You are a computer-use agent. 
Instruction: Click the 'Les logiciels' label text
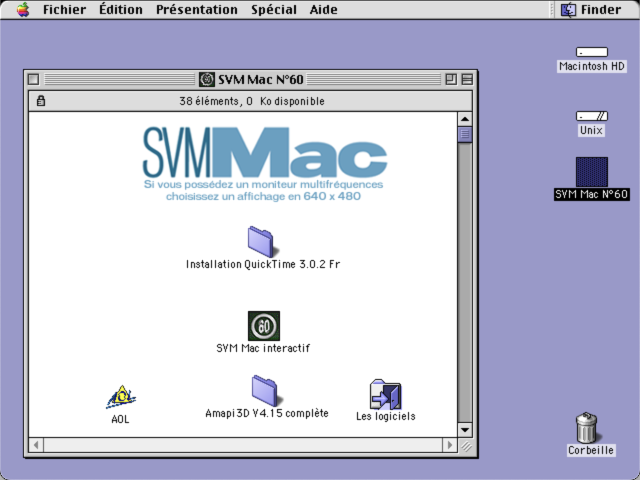pyautogui.click(x=386, y=416)
